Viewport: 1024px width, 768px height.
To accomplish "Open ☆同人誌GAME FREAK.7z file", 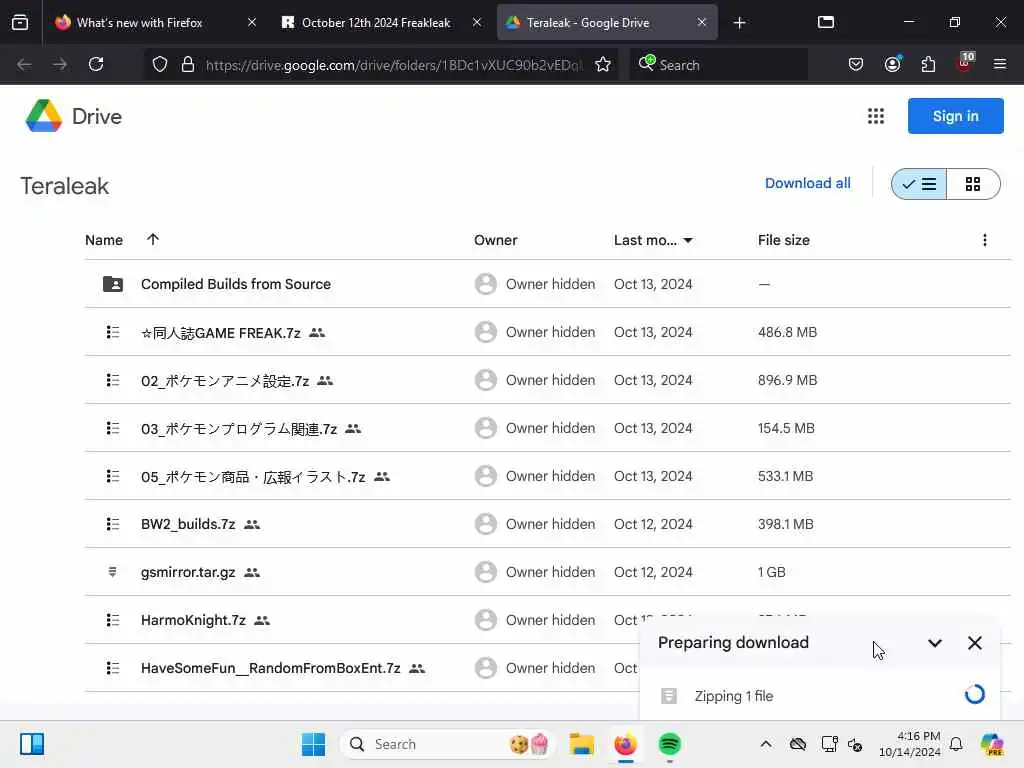I will pos(221,333).
